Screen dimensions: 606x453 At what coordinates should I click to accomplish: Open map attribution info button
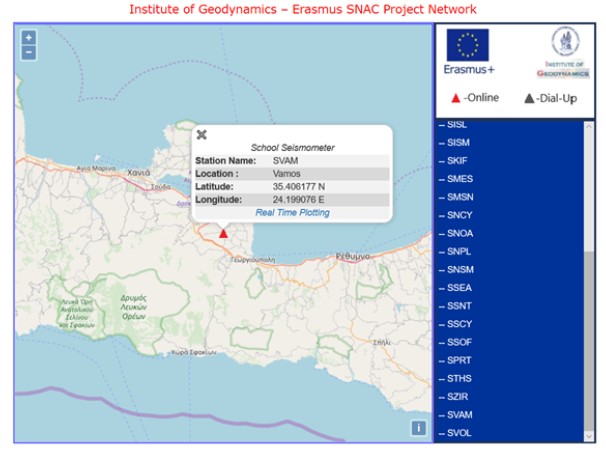click(x=419, y=428)
